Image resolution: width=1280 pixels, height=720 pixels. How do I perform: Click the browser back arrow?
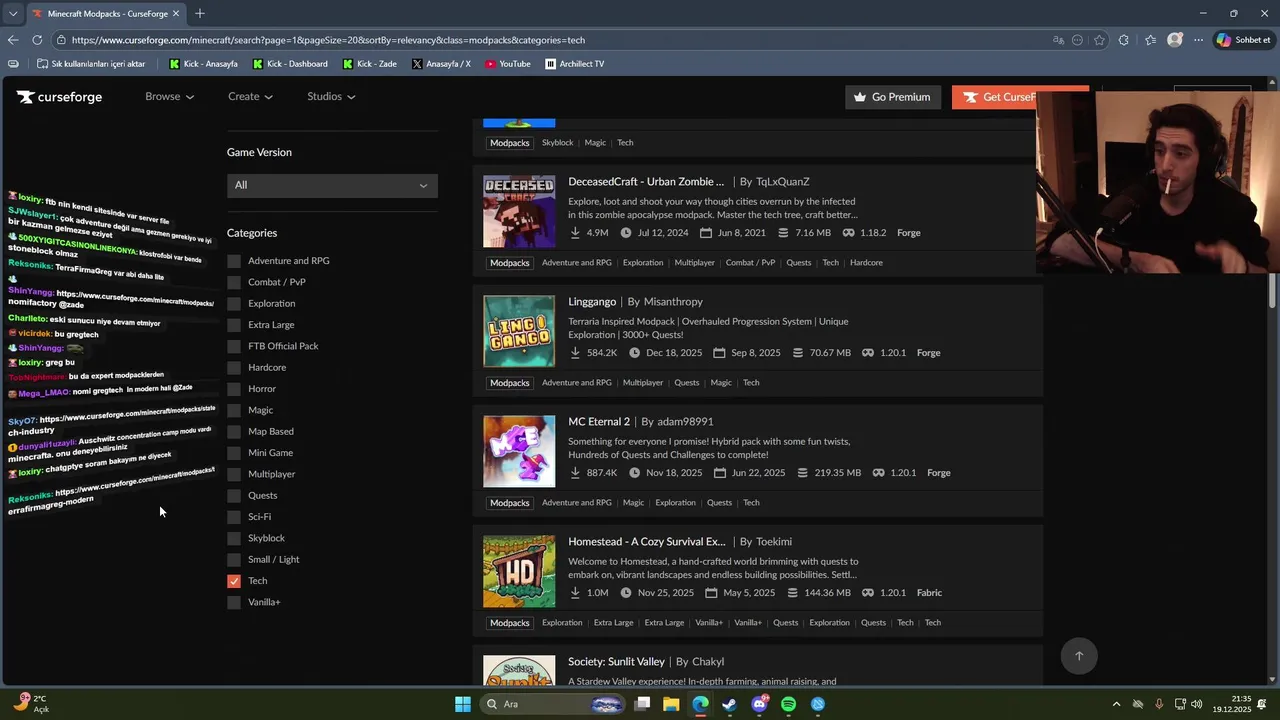(13, 40)
